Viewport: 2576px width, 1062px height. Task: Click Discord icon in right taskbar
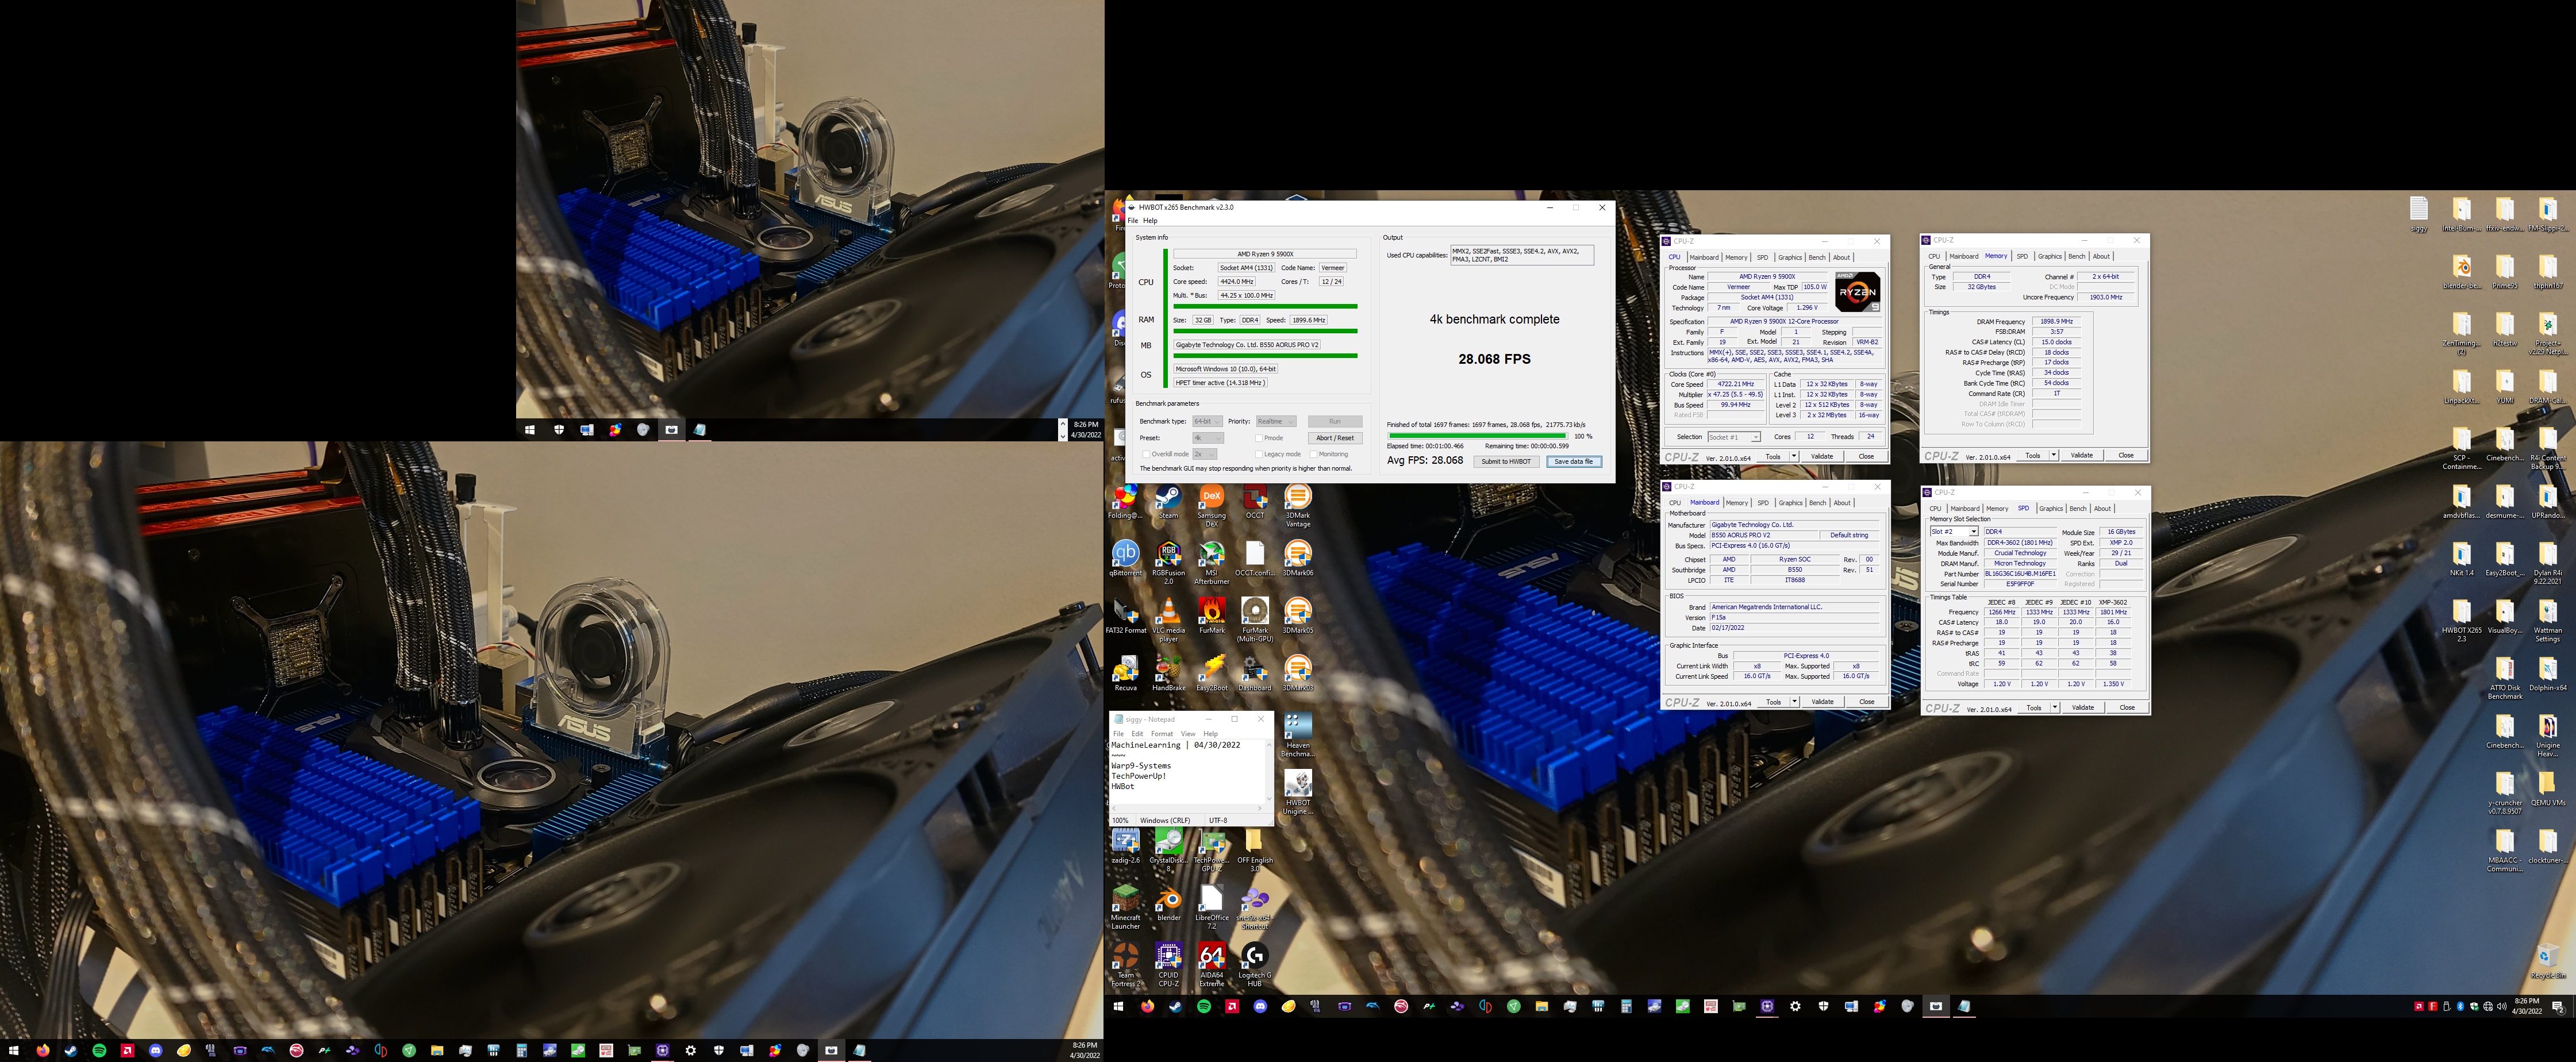tap(1260, 1006)
